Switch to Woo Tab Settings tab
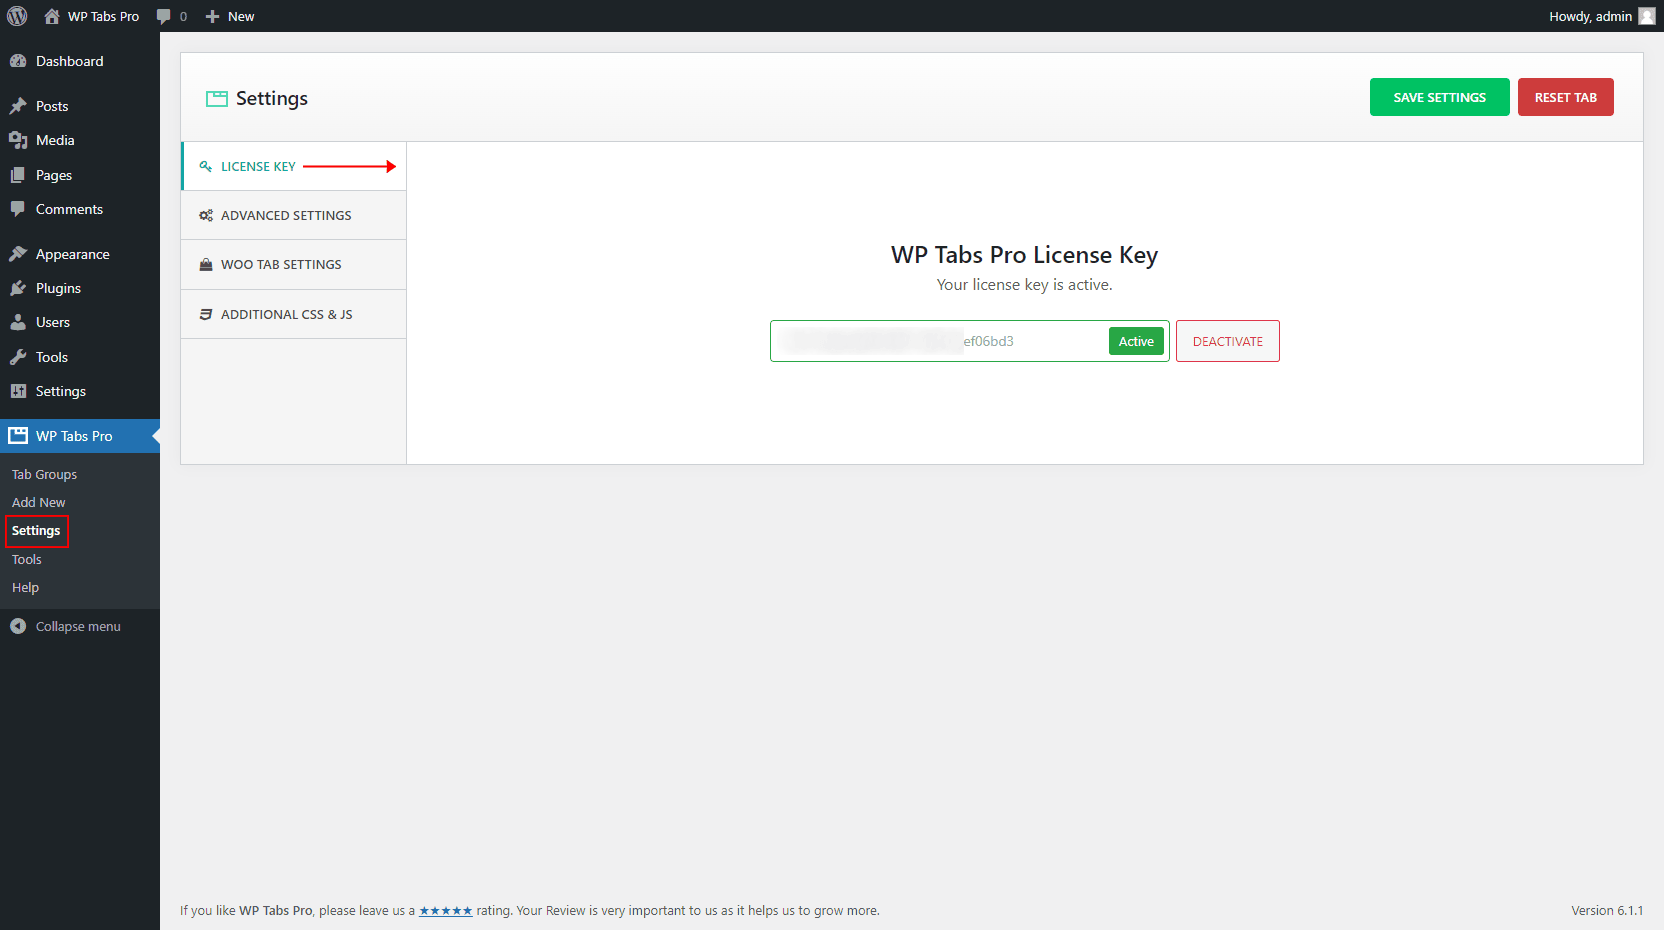Image resolution: width=1664 pixels, height=930 pixels. tap(281, 264)
